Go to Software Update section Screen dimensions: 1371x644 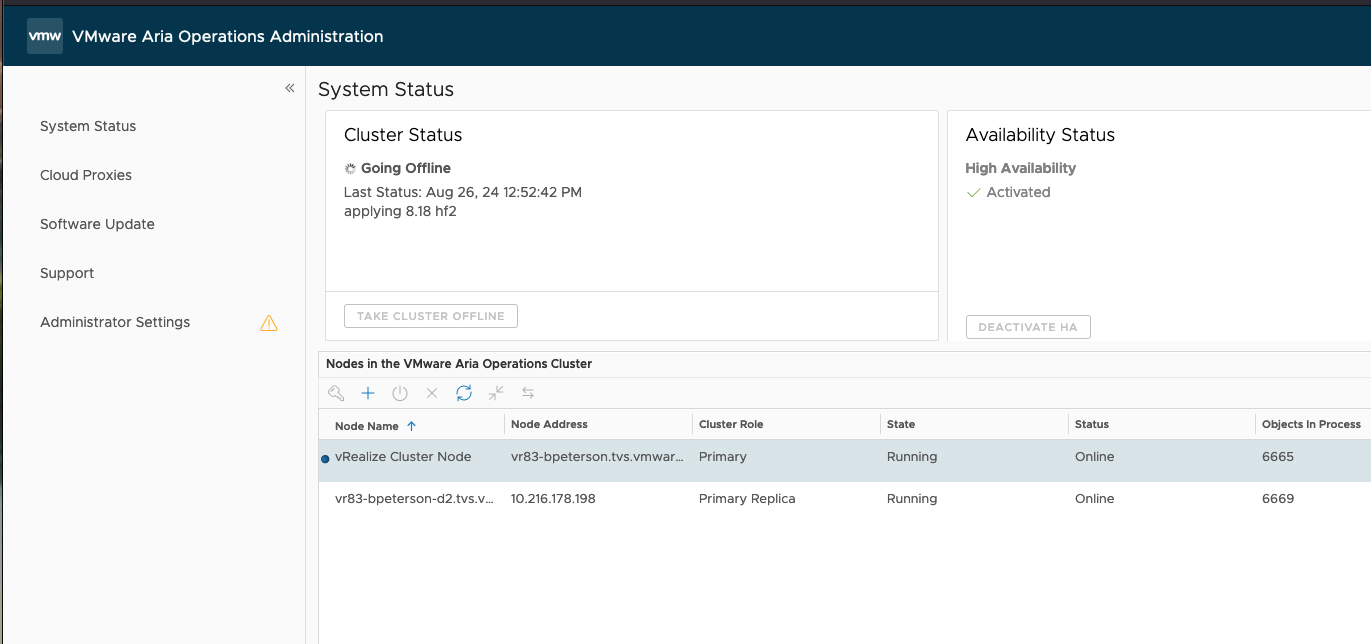click(97, 224)
